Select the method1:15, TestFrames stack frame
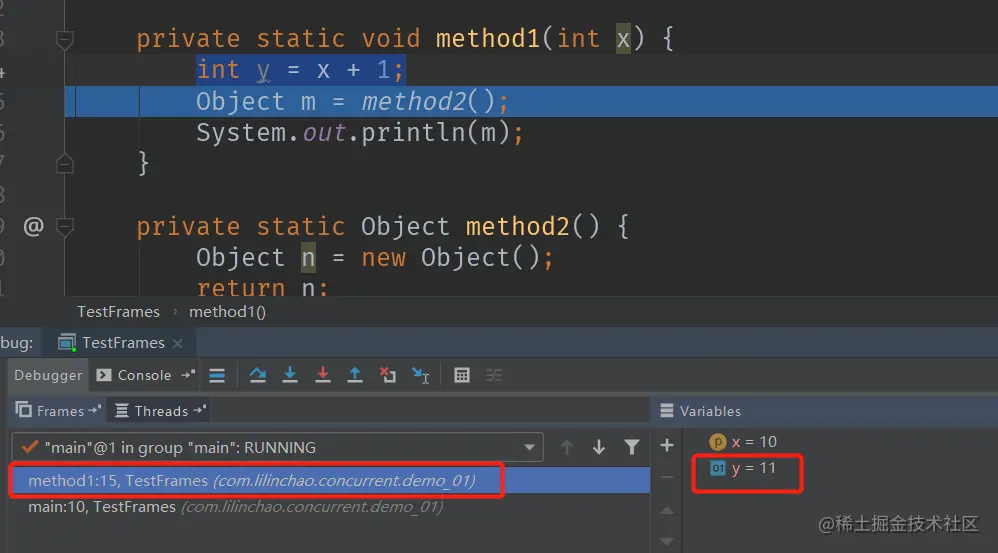Screen dimensions: 998x553 [x=330, y=480]
